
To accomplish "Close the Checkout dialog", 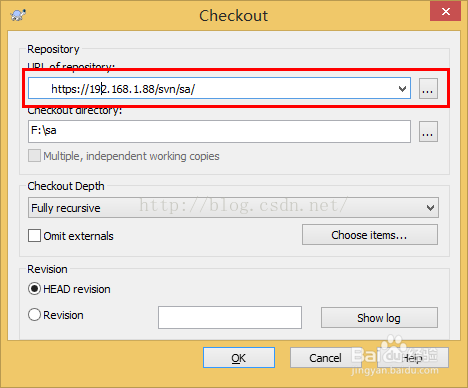I will 446,12.
